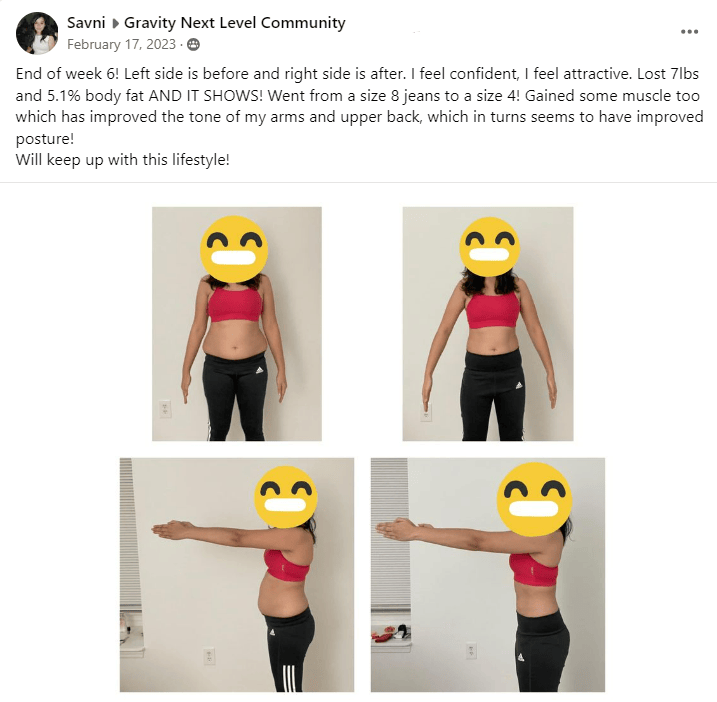The width and height of the screenshot is (717, 702).
Task: Click the wall outlet in bottom-left photo
Action: coord(209,656)
